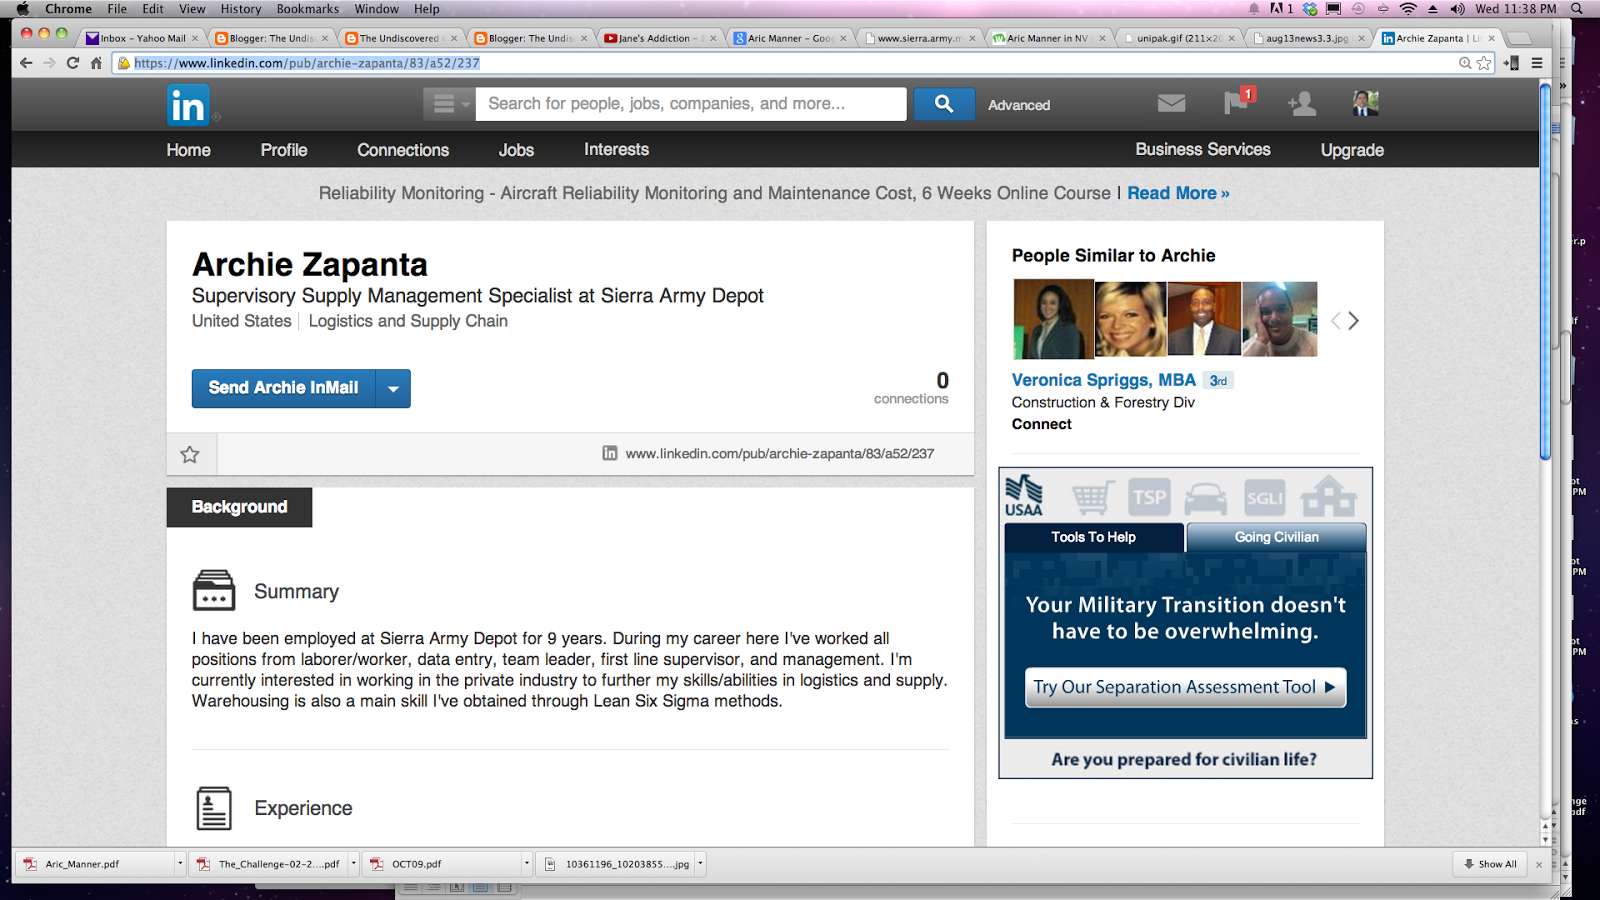Click the public profile URL link
The height and width of the screenshot is (900, 1600).
(x=779, y=454)
